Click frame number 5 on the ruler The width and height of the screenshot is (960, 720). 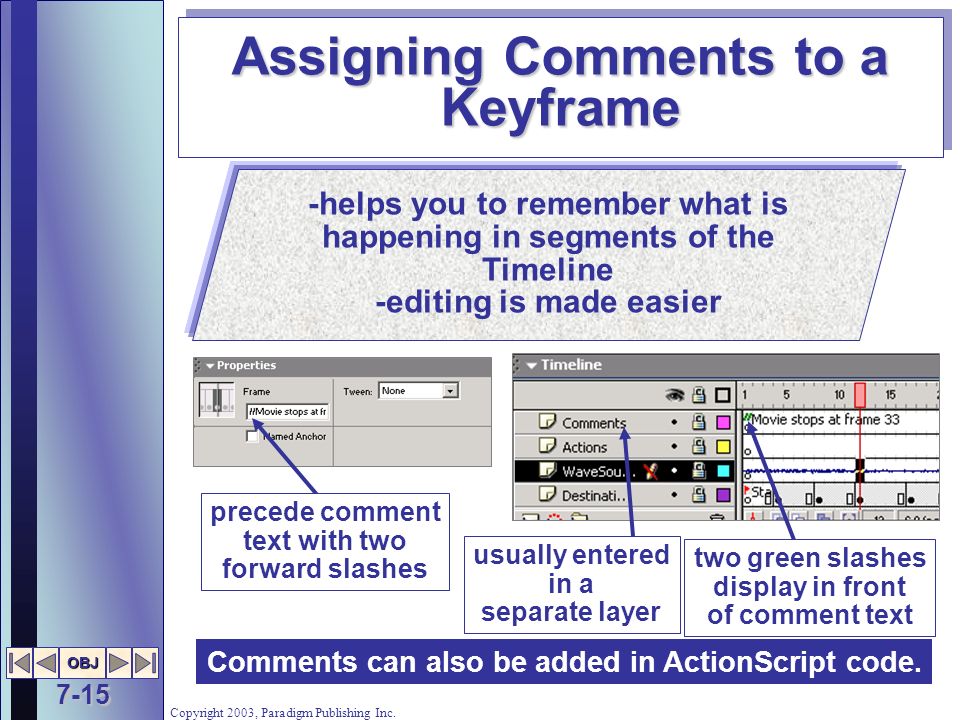point(786,395)
